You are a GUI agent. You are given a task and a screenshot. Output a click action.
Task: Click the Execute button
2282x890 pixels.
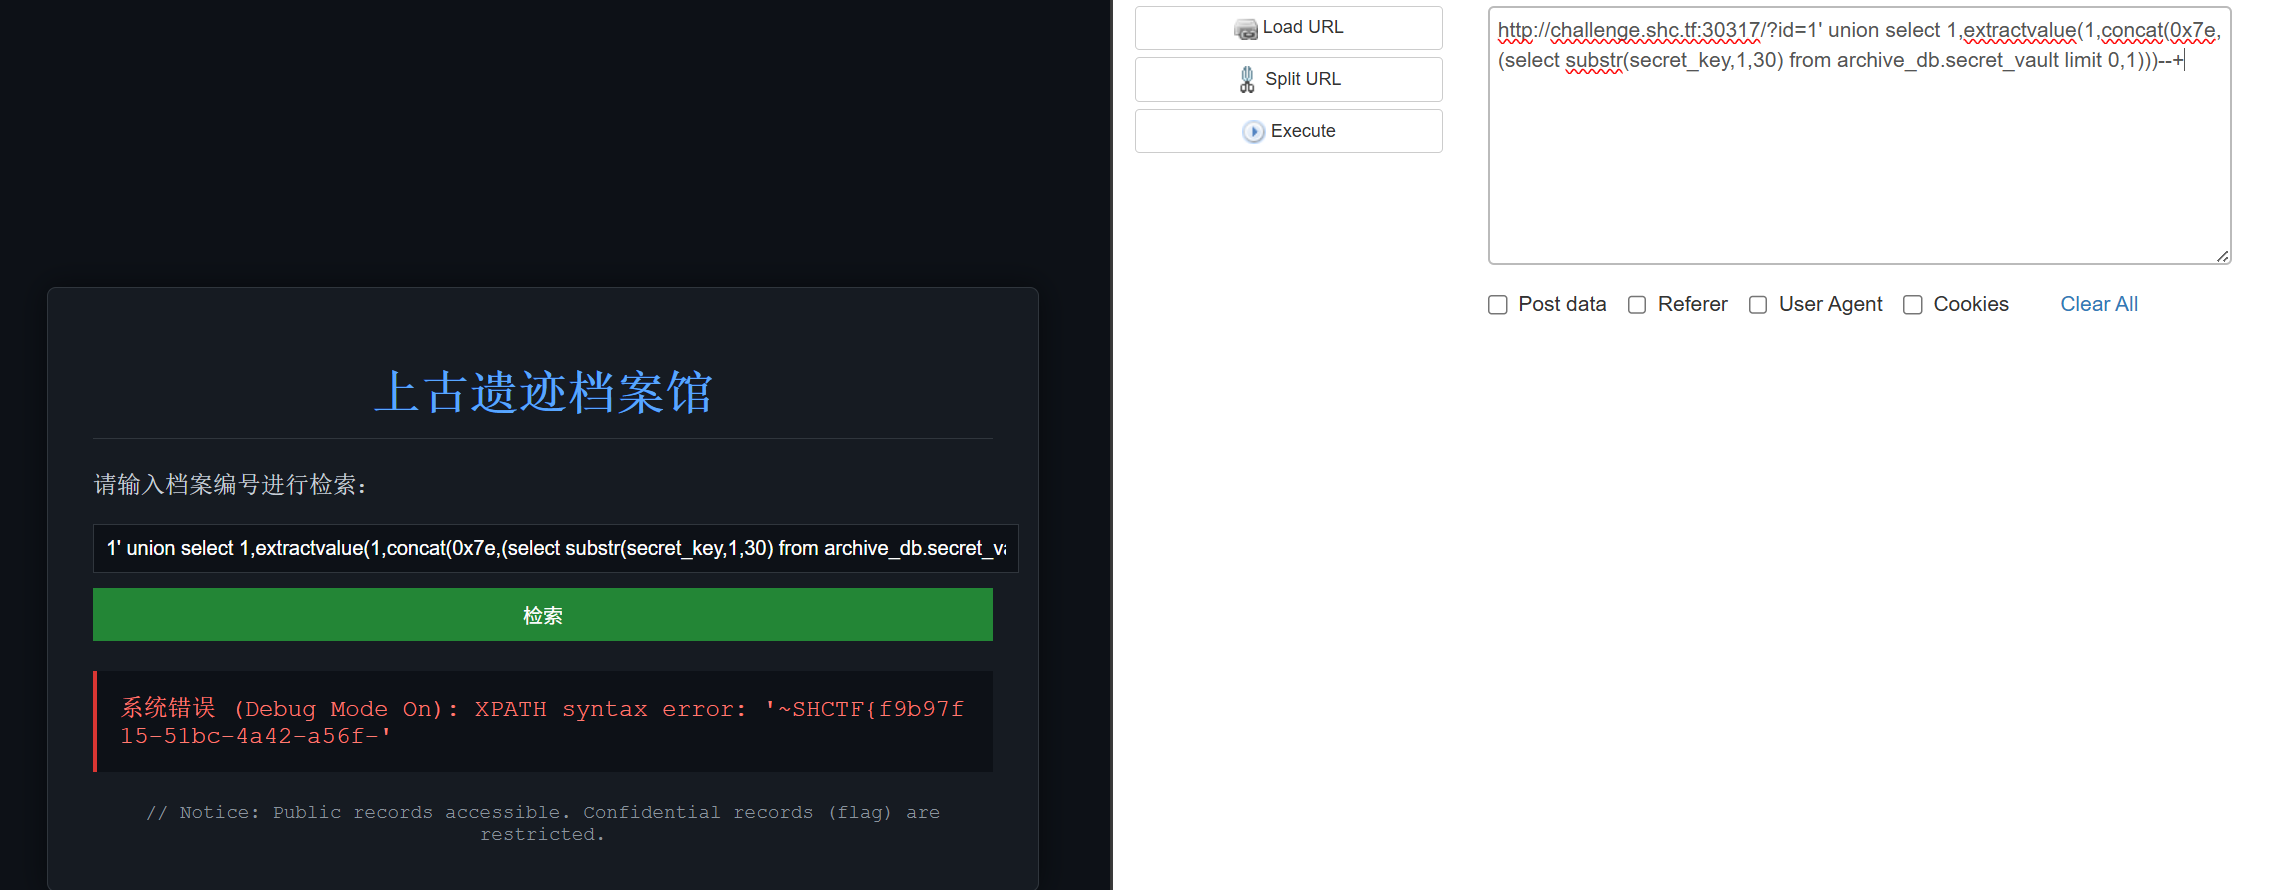pos(1288,131)
